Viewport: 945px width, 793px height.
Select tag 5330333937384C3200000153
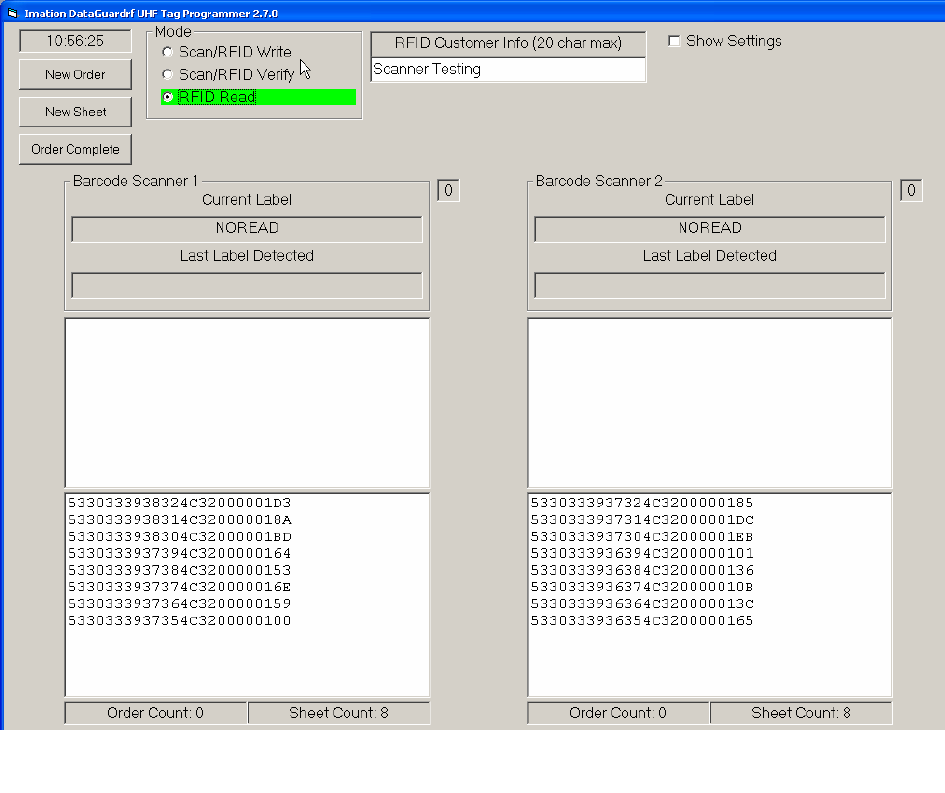(180, 570)
